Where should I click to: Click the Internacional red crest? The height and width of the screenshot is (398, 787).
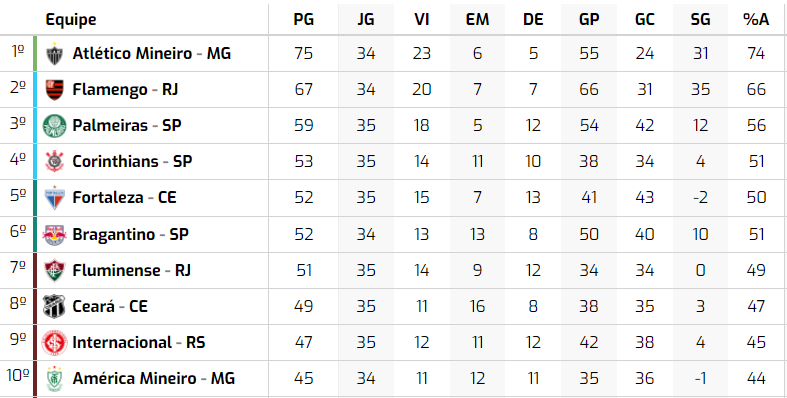pos(54,343)
